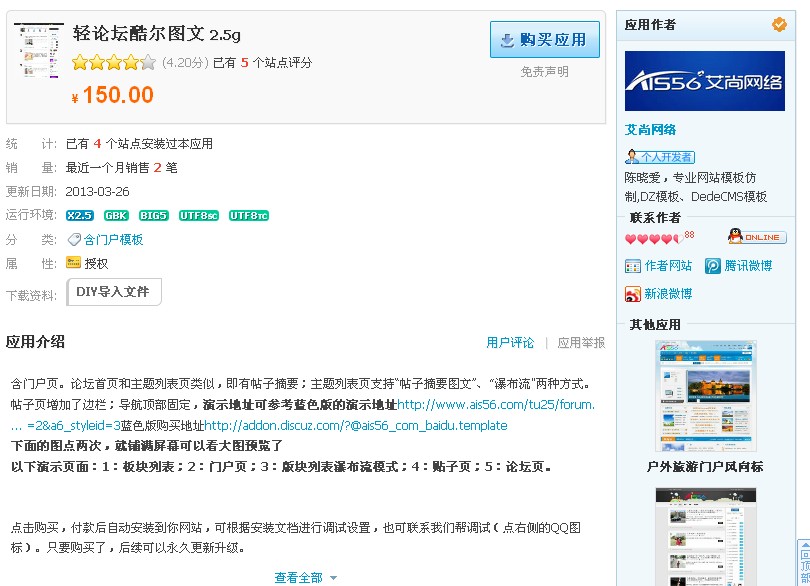Click the price ¥150.00
The width and height of the screenshot is (810, 586).
[x=113, y=95]
